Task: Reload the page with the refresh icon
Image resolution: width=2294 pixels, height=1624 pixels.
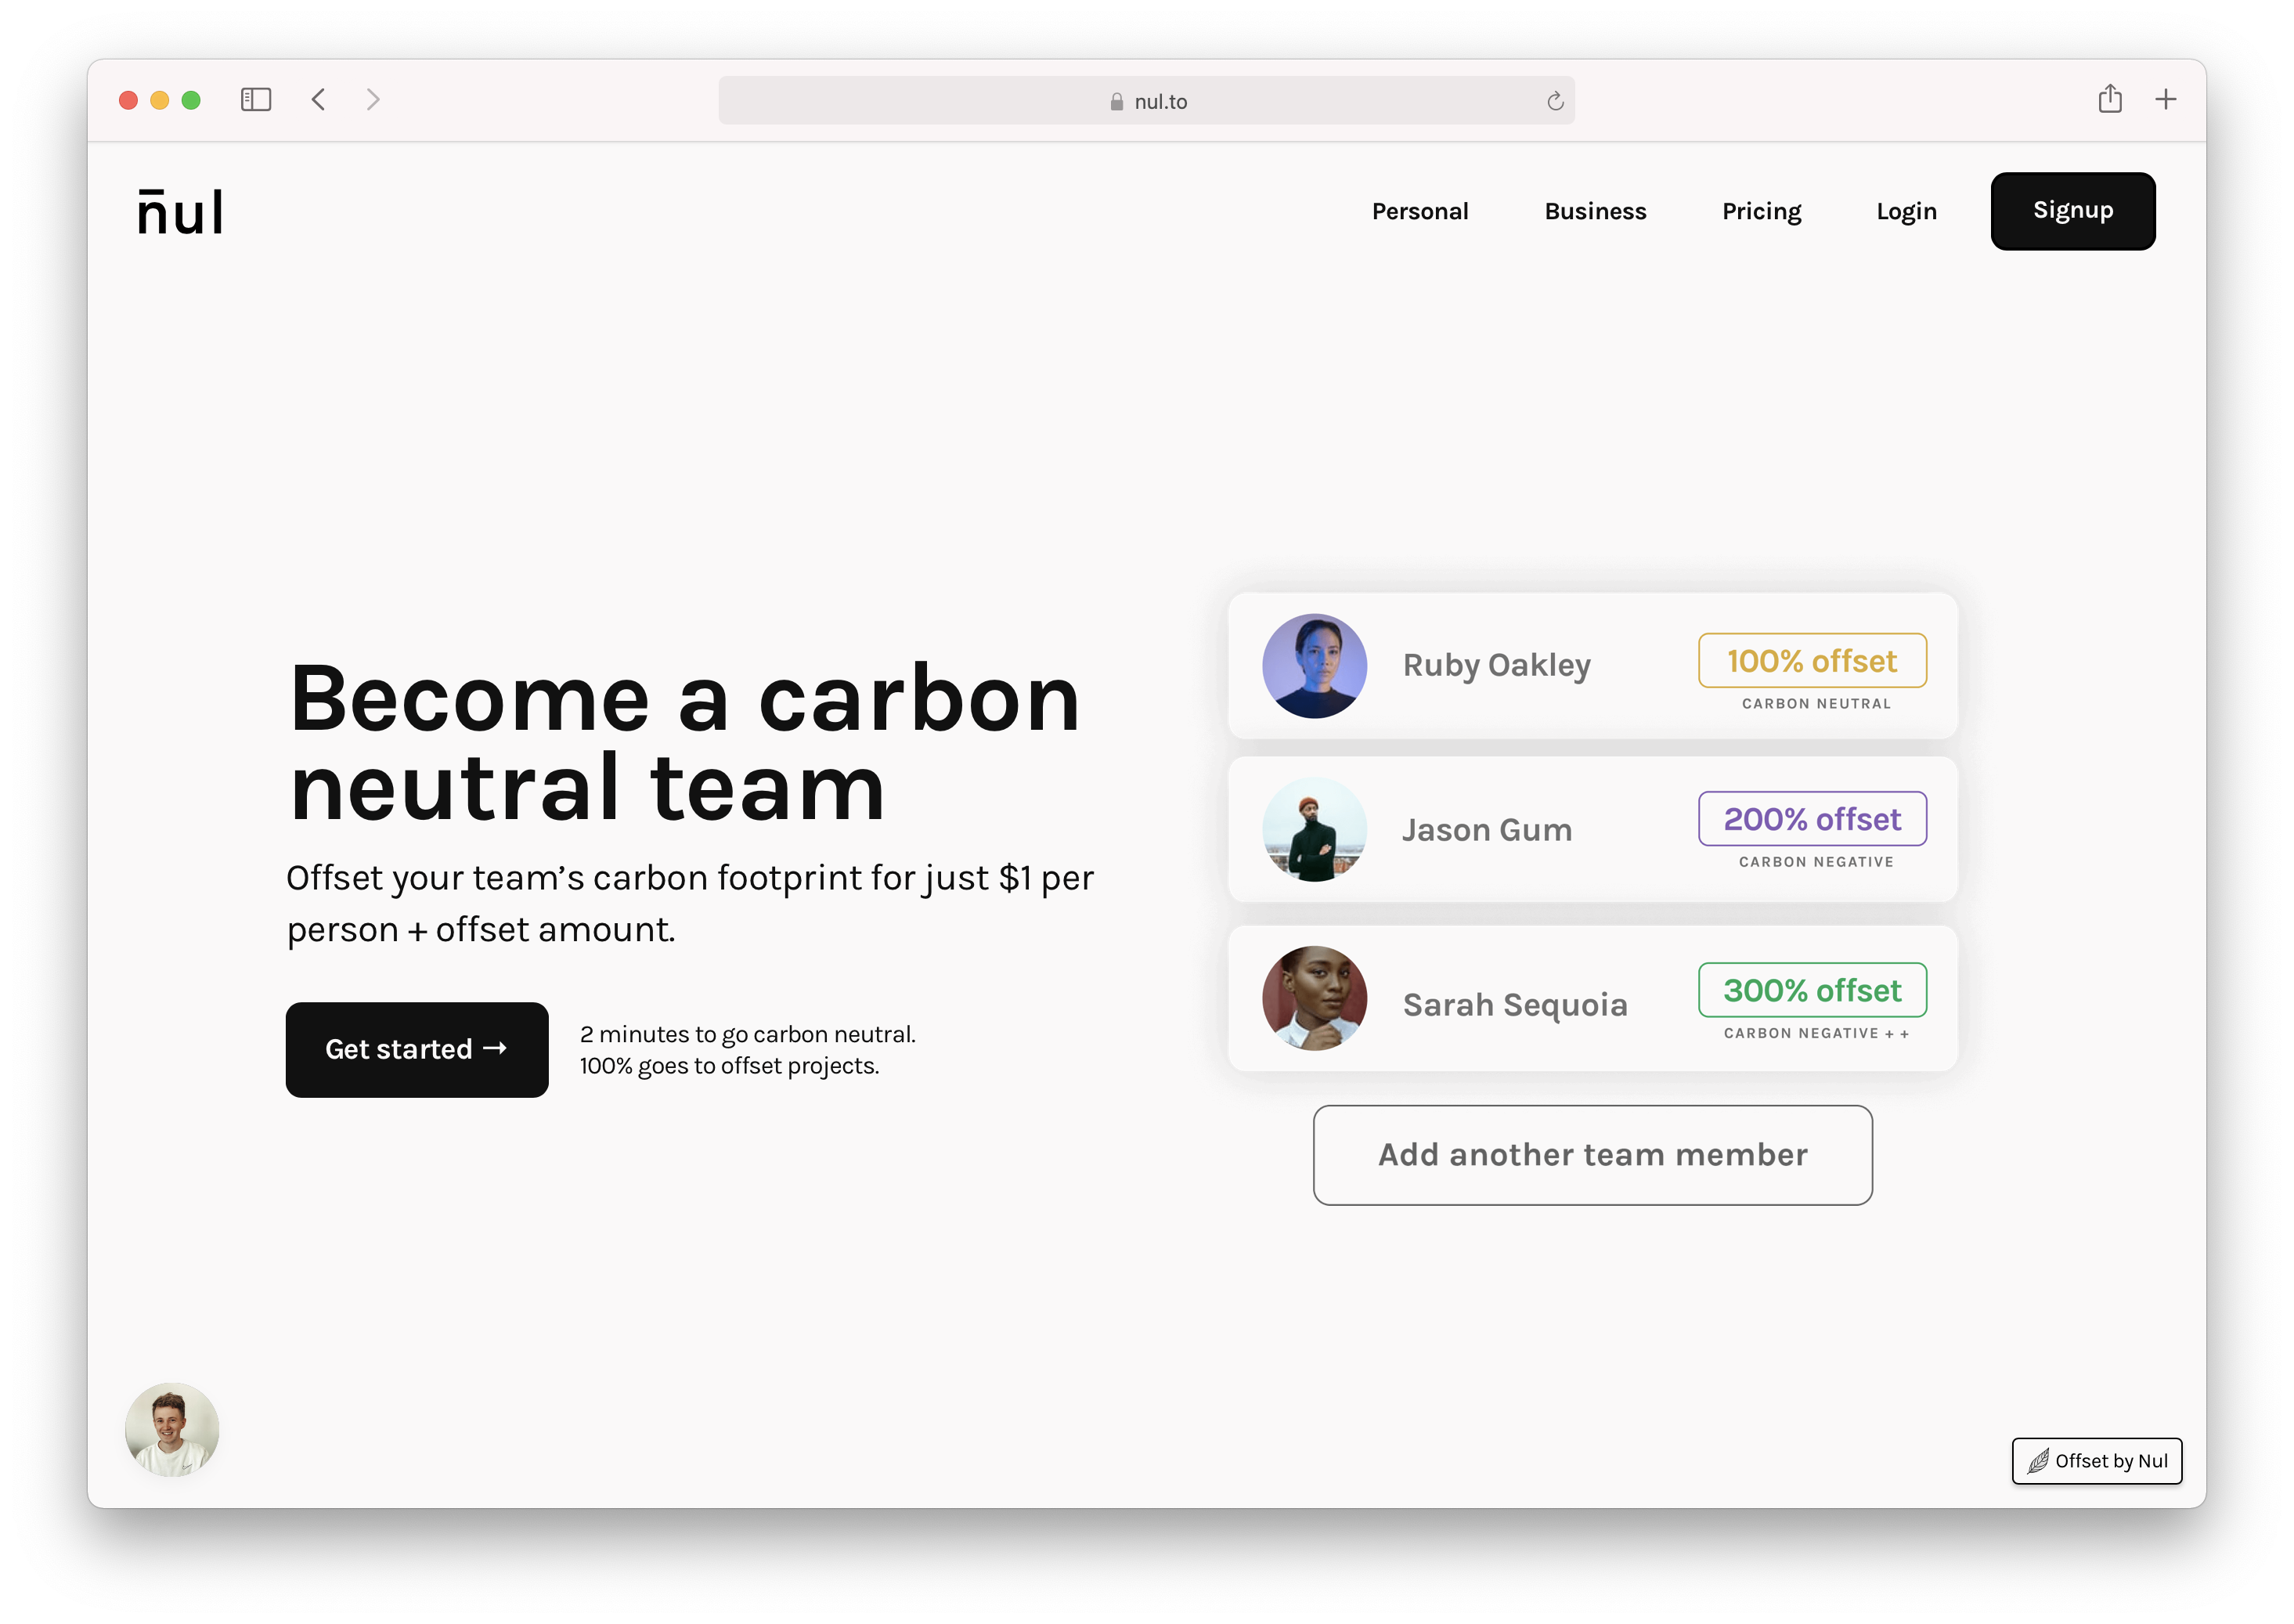Action: click(1554, 101)
